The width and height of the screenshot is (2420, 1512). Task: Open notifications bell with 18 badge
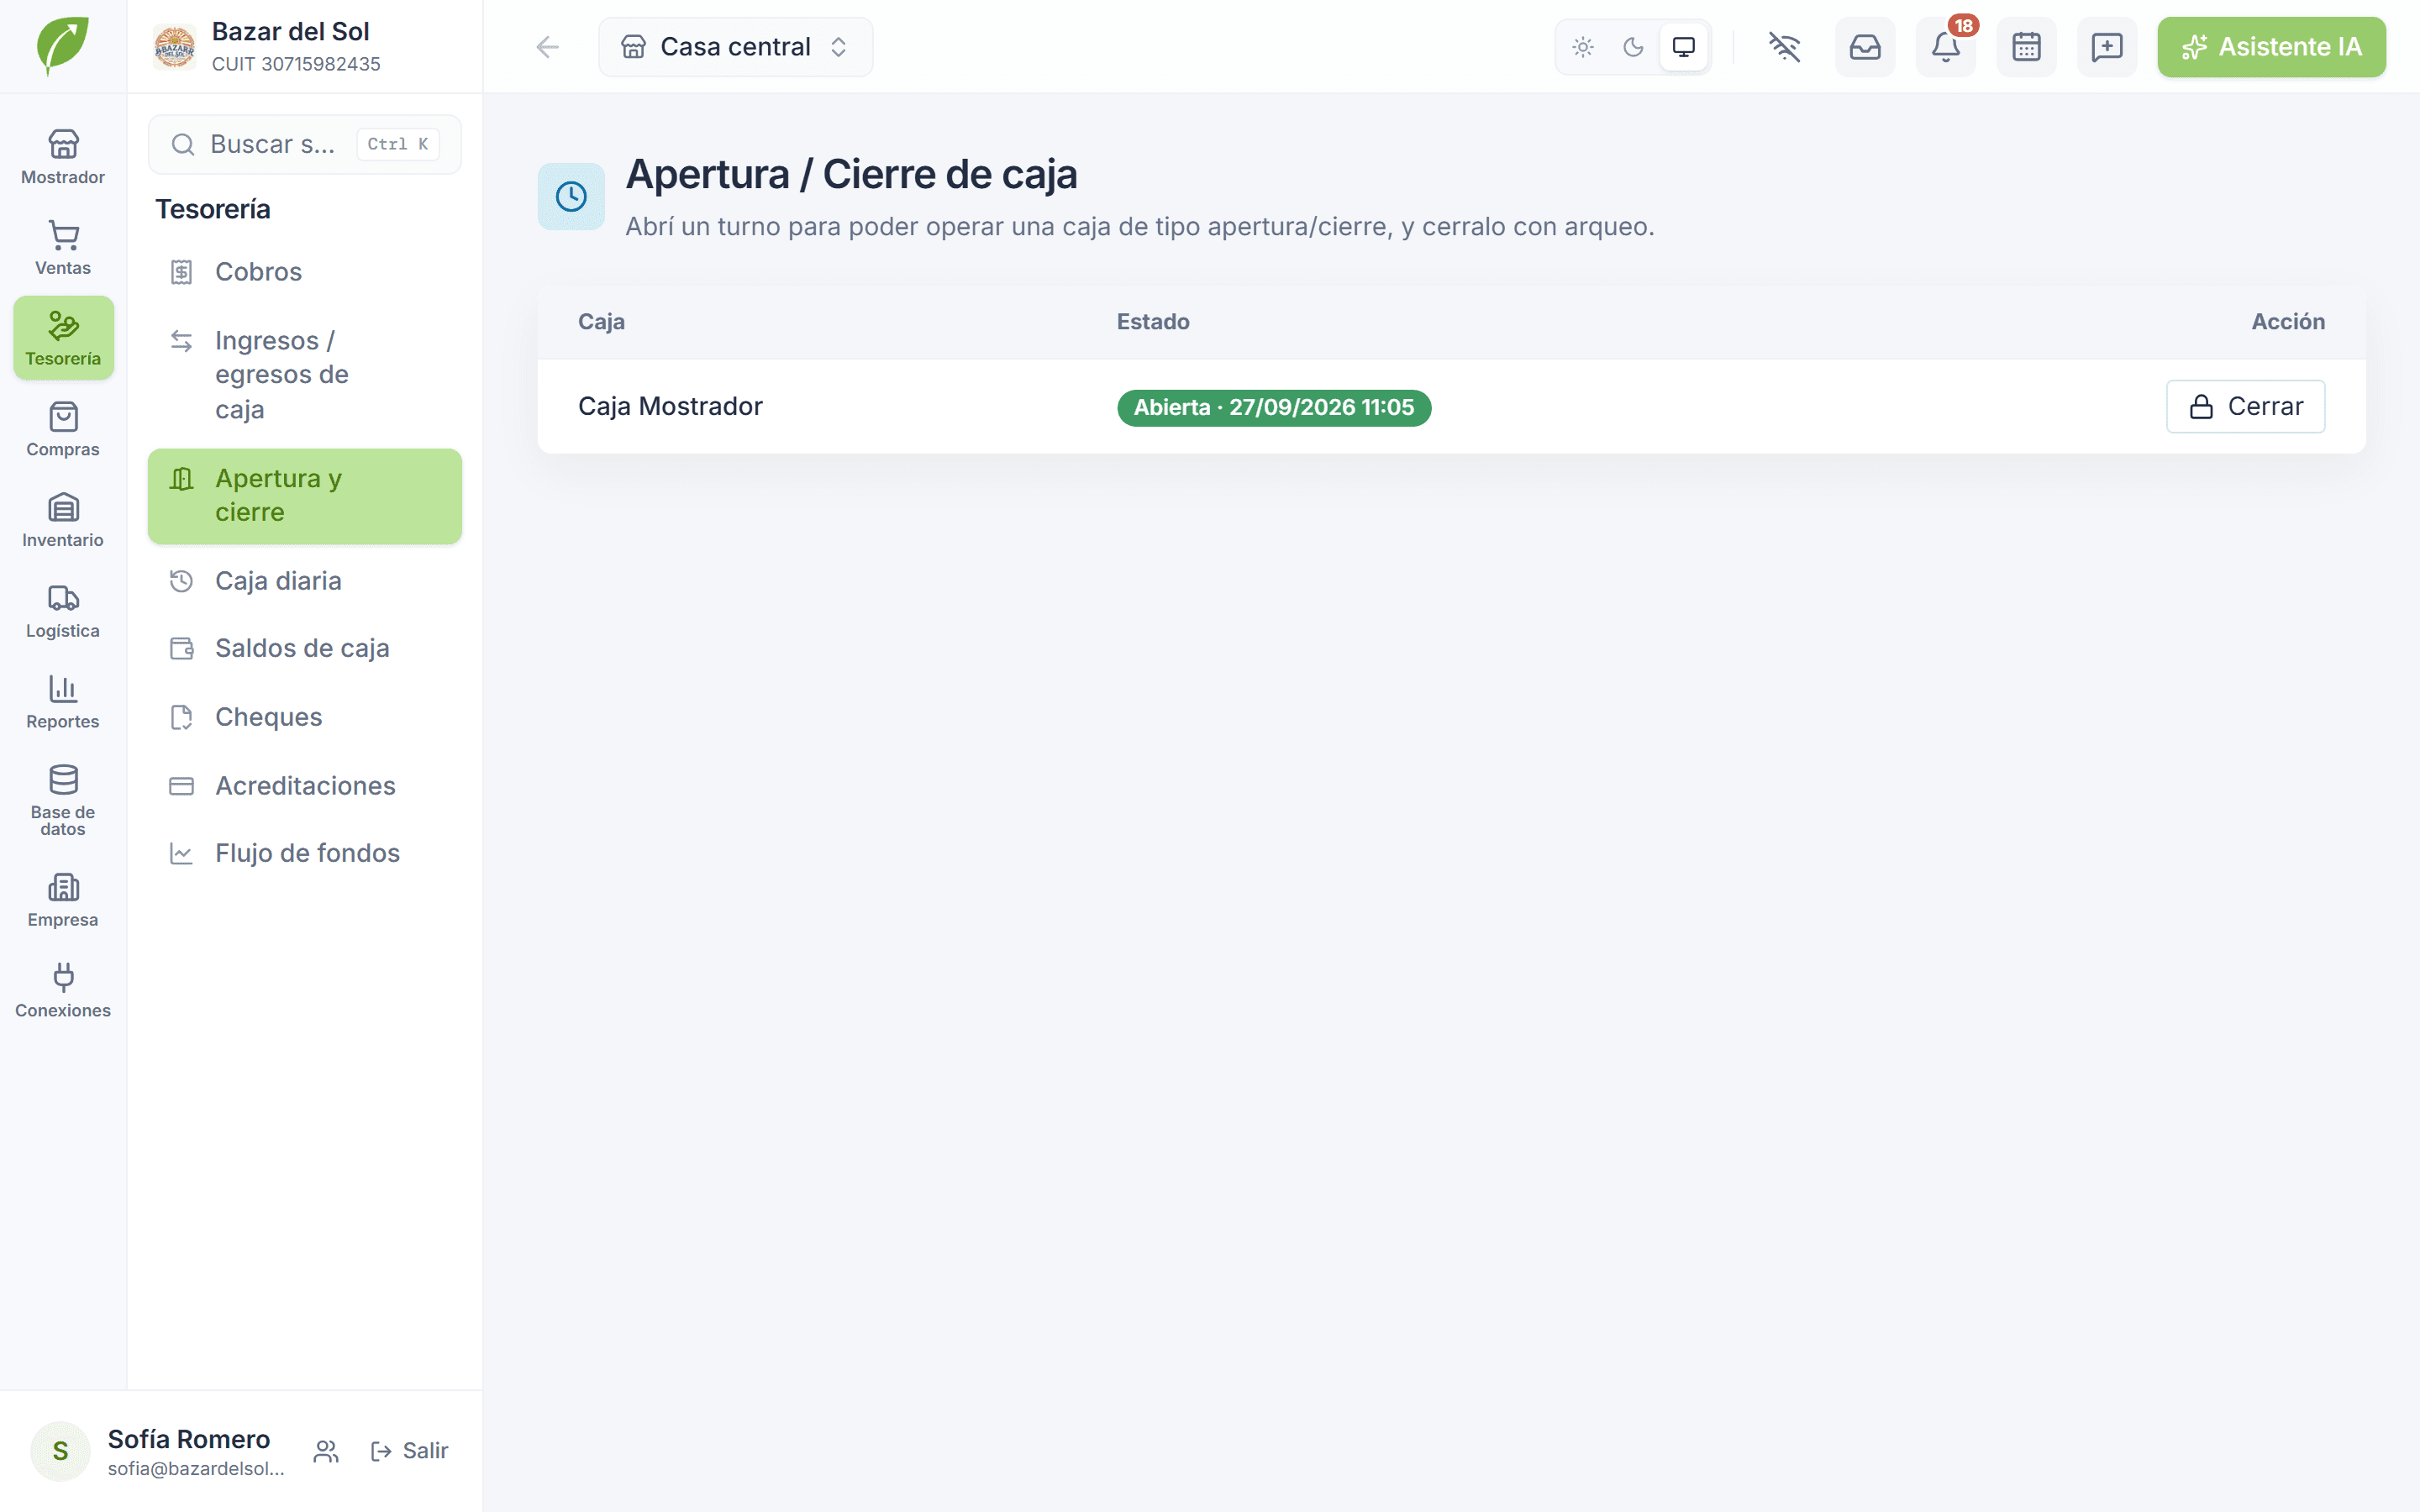(1946, 47)
